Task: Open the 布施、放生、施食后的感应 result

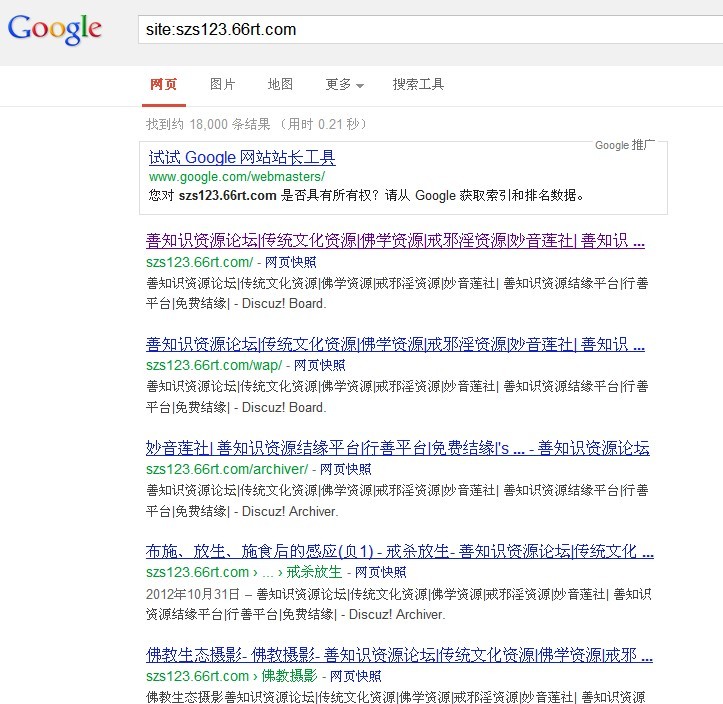Action: (x=400, y=551)
